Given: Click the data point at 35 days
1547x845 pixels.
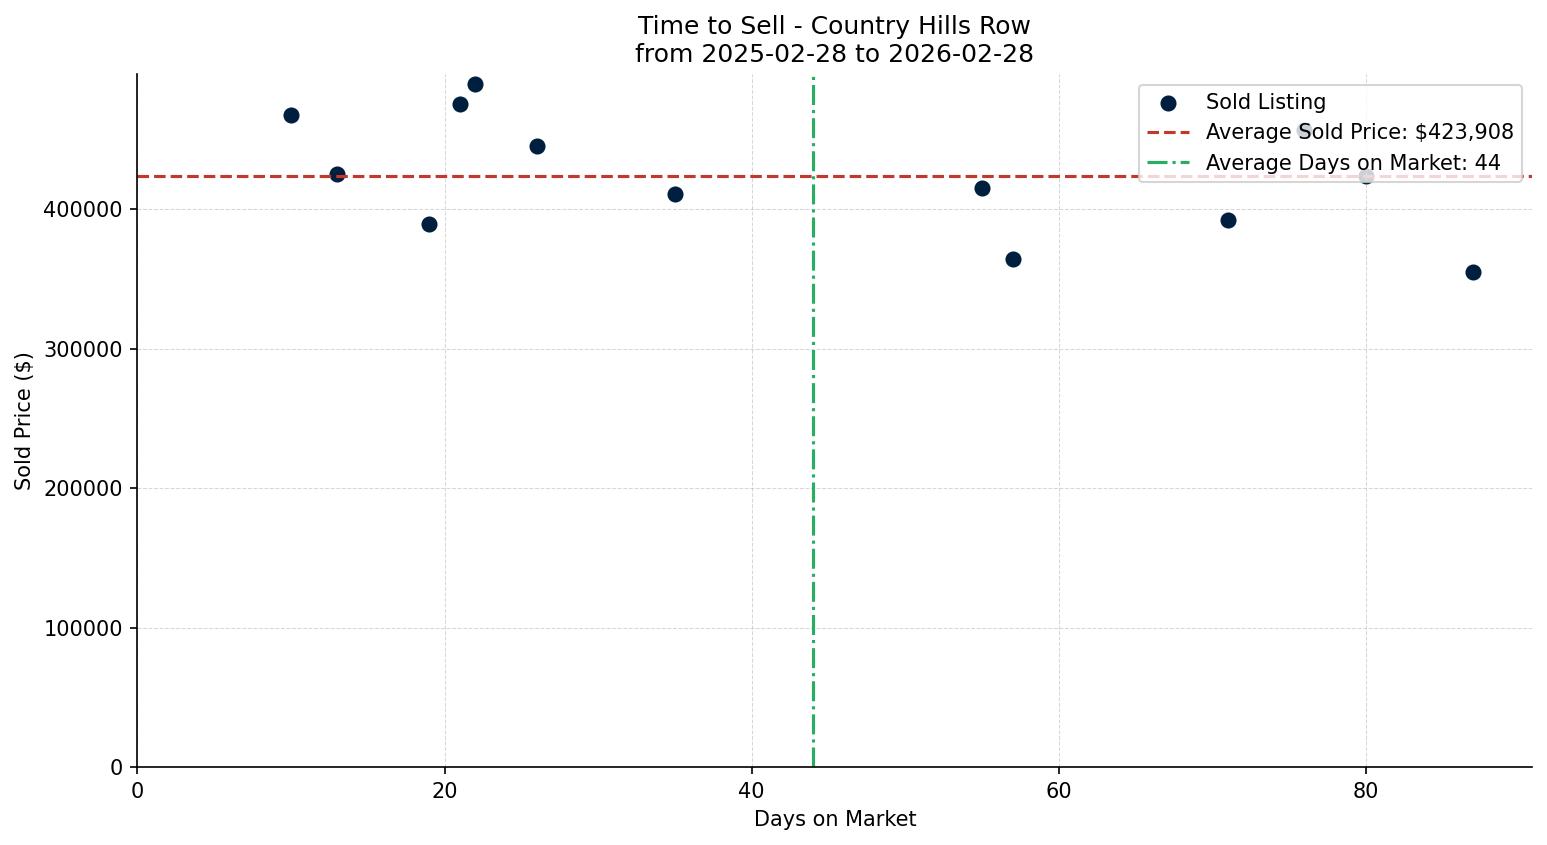Looking at the screenshot, I should click(x=675, y=194).
